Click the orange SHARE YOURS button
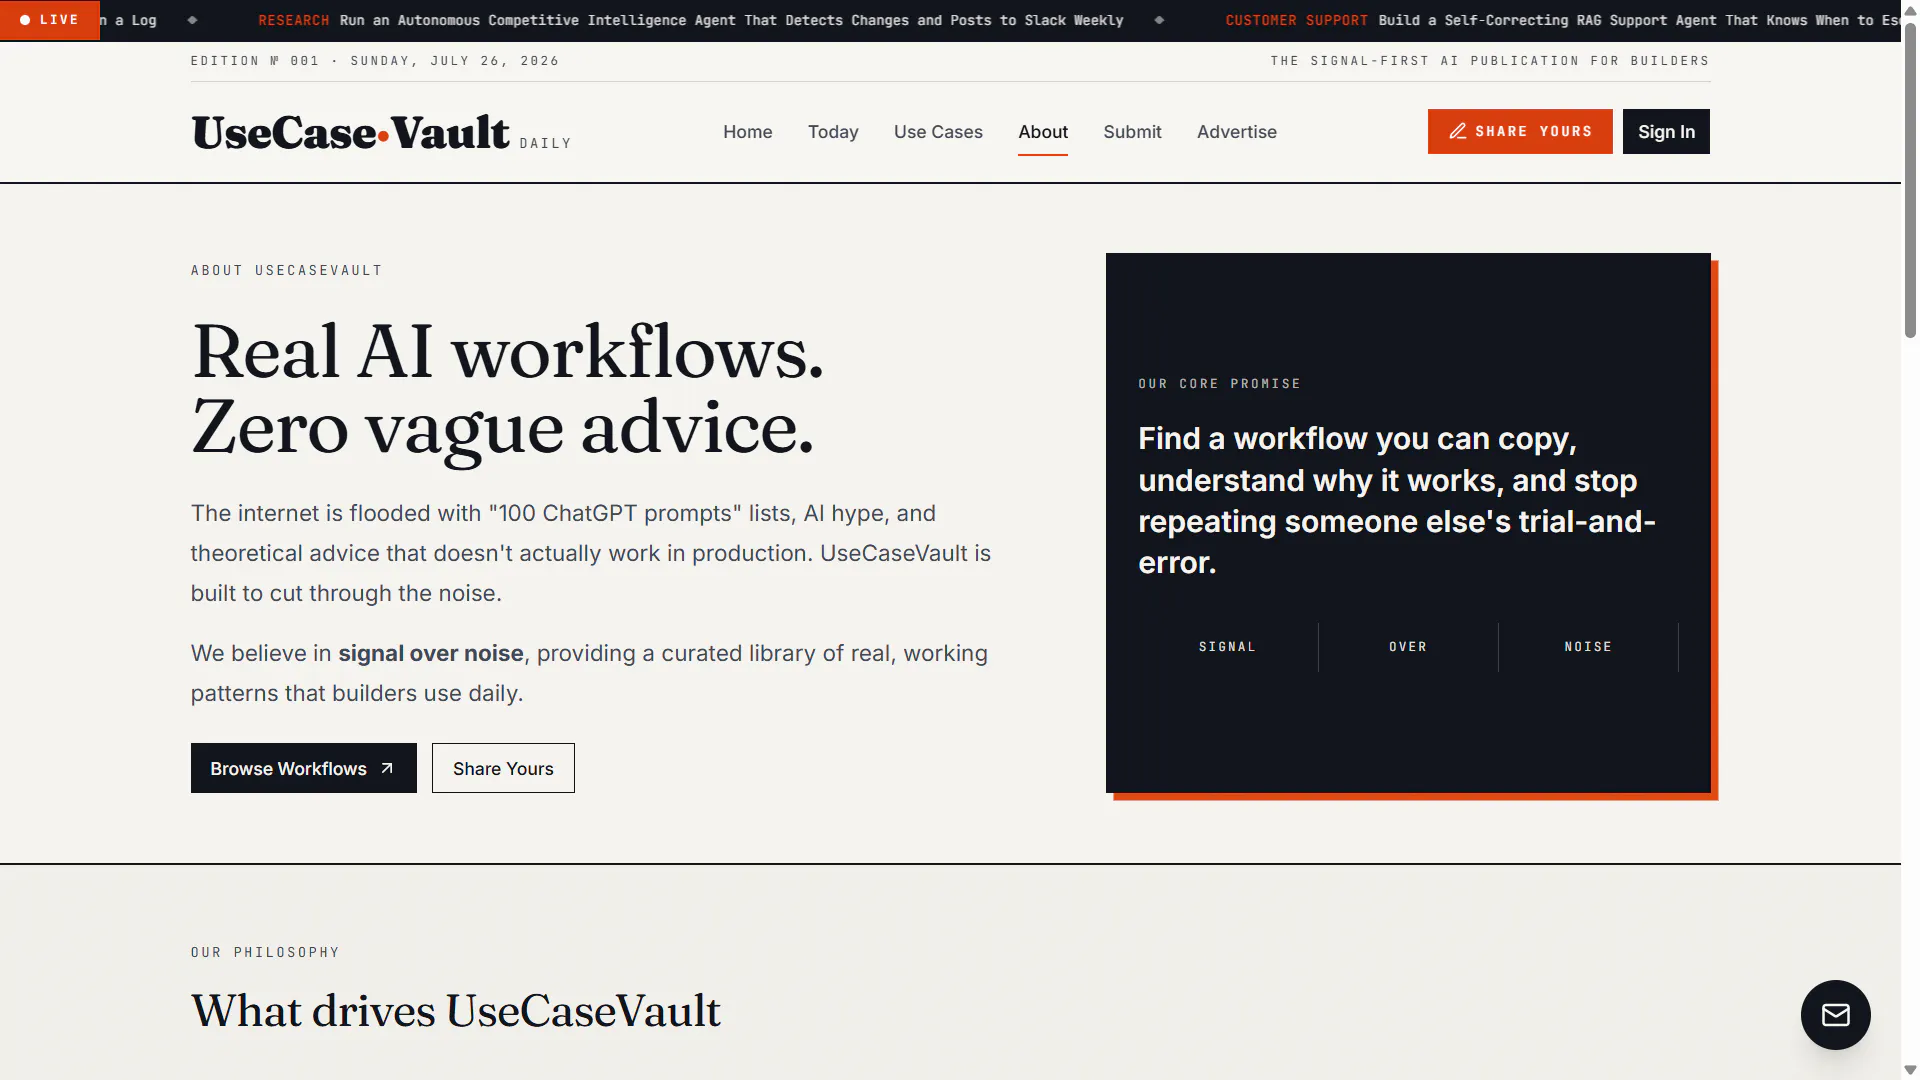 (x=1520, y=131)
